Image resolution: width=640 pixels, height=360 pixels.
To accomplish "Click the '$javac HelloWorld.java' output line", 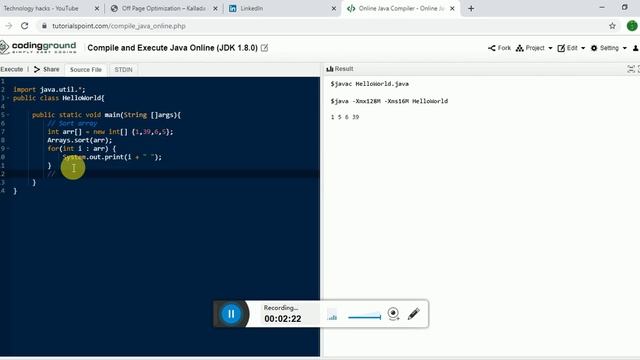I will click(369, 84).
